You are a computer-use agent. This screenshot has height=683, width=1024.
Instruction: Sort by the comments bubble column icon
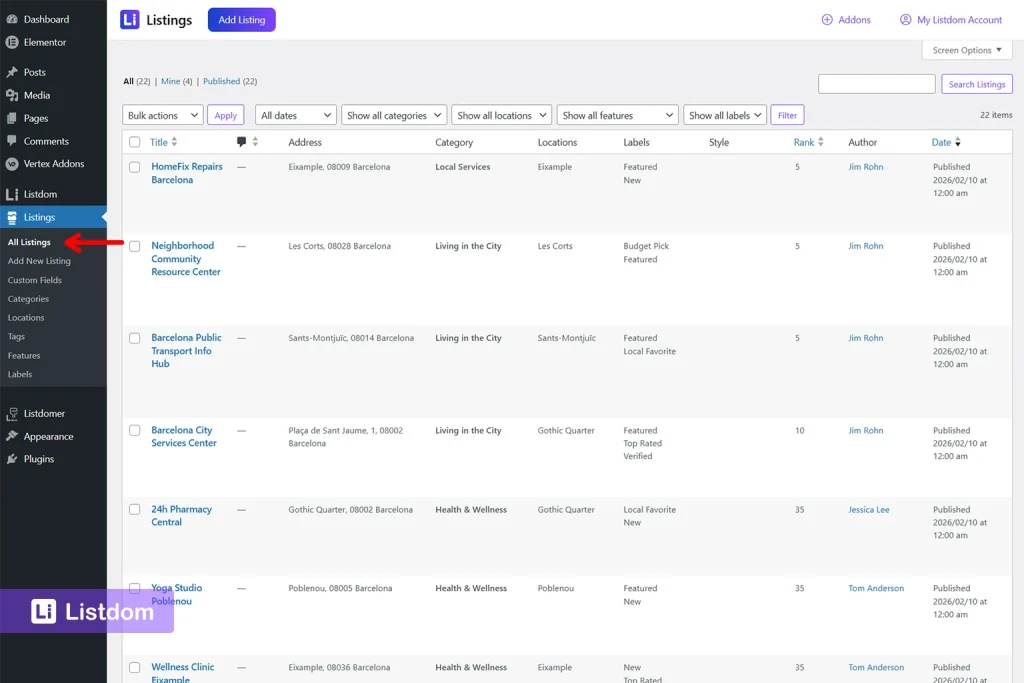(242, 142)
